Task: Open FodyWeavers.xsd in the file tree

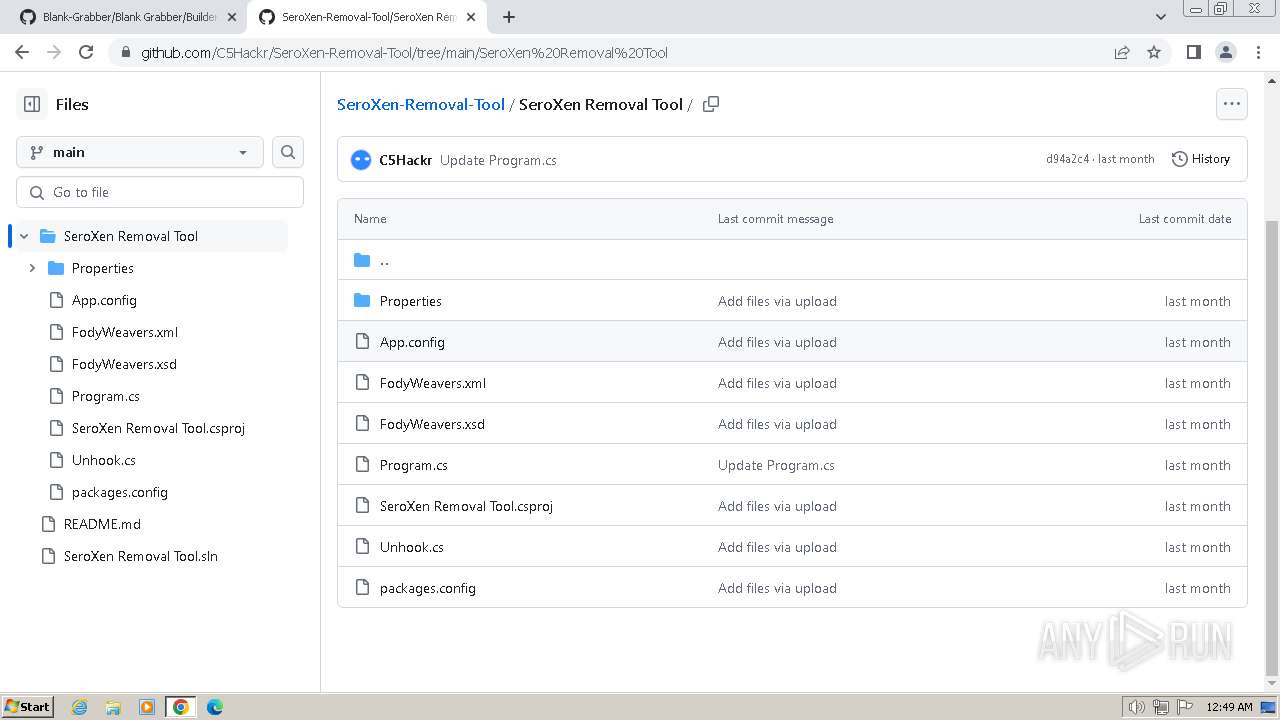Action: pos(124,364)
